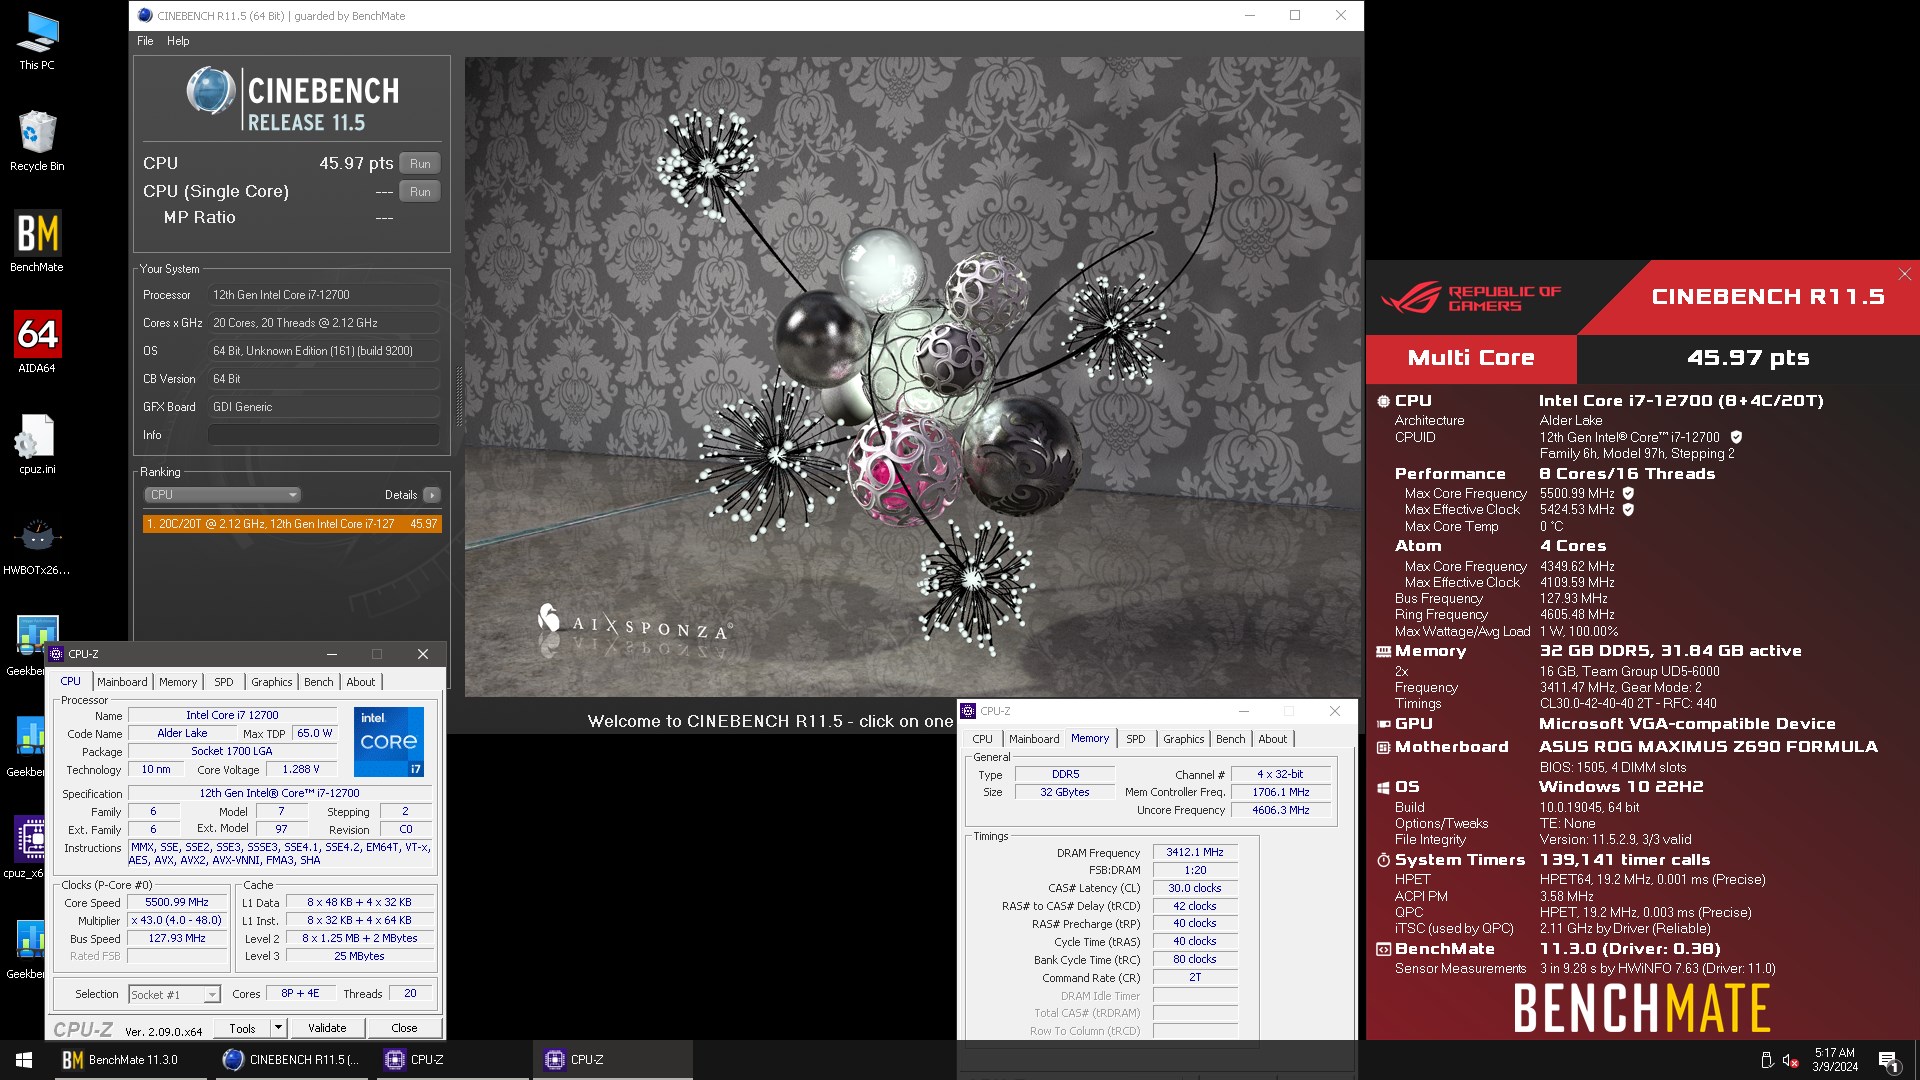Click the Close button in CPU-Z

click(404, 1028)
